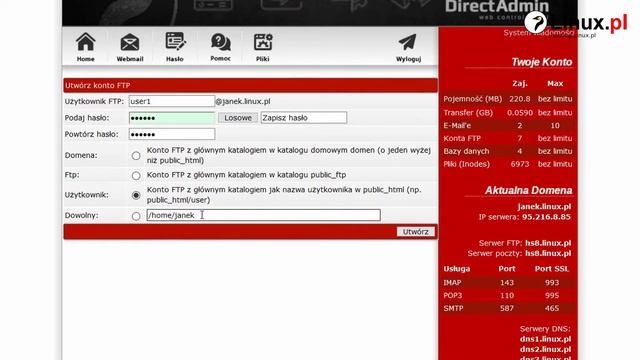This screenshot has width=640, height=360.
Task: Click the Pliki label in navigation
Action: 262,59
